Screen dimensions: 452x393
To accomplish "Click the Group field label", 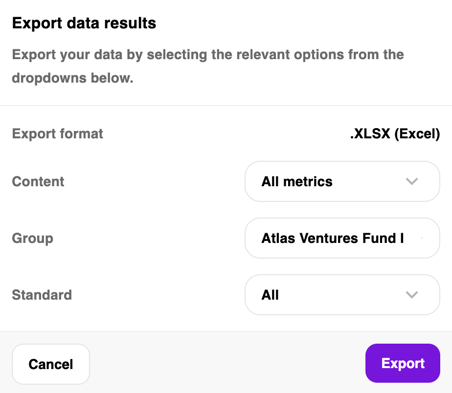I will (33, 239).
